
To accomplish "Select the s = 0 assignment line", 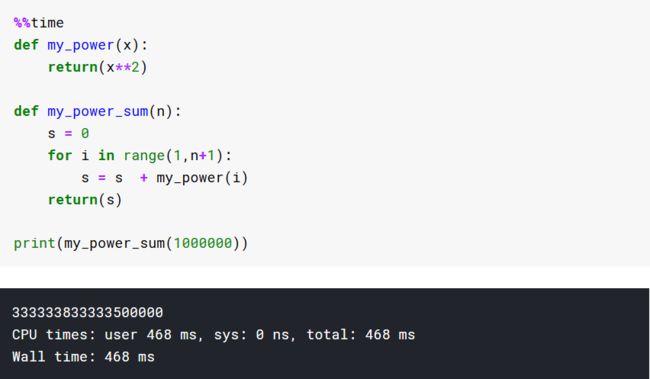I will (x=68, y=134).
